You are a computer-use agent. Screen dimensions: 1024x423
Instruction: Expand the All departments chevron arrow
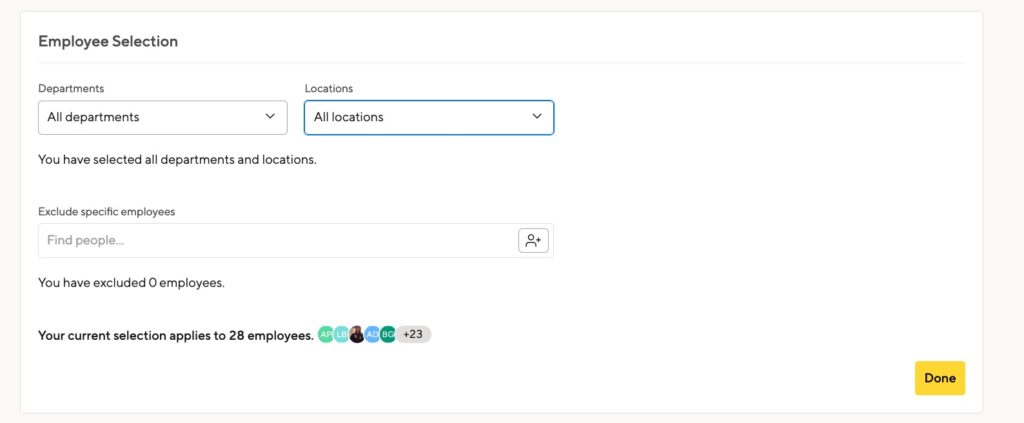click(270, 116)
